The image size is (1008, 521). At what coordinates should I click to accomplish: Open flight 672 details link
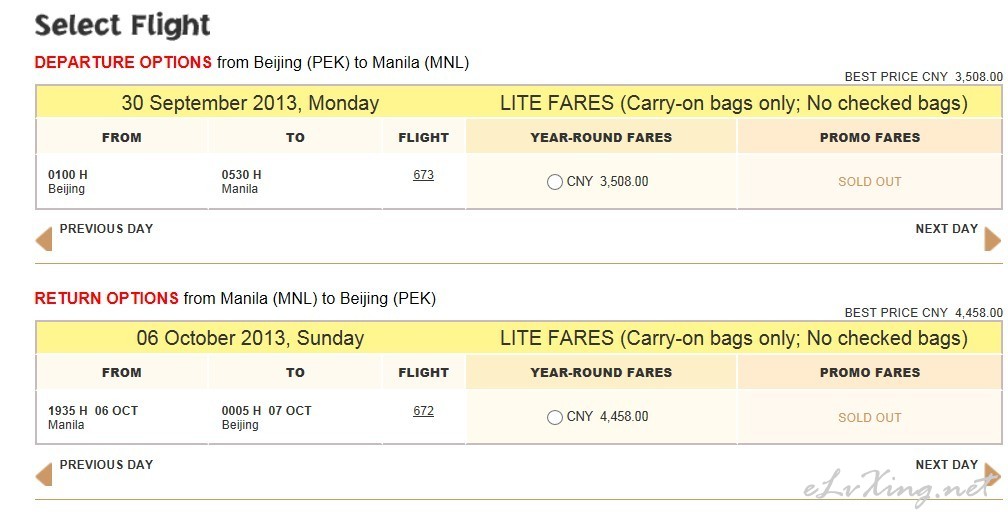tap(423, 410)
